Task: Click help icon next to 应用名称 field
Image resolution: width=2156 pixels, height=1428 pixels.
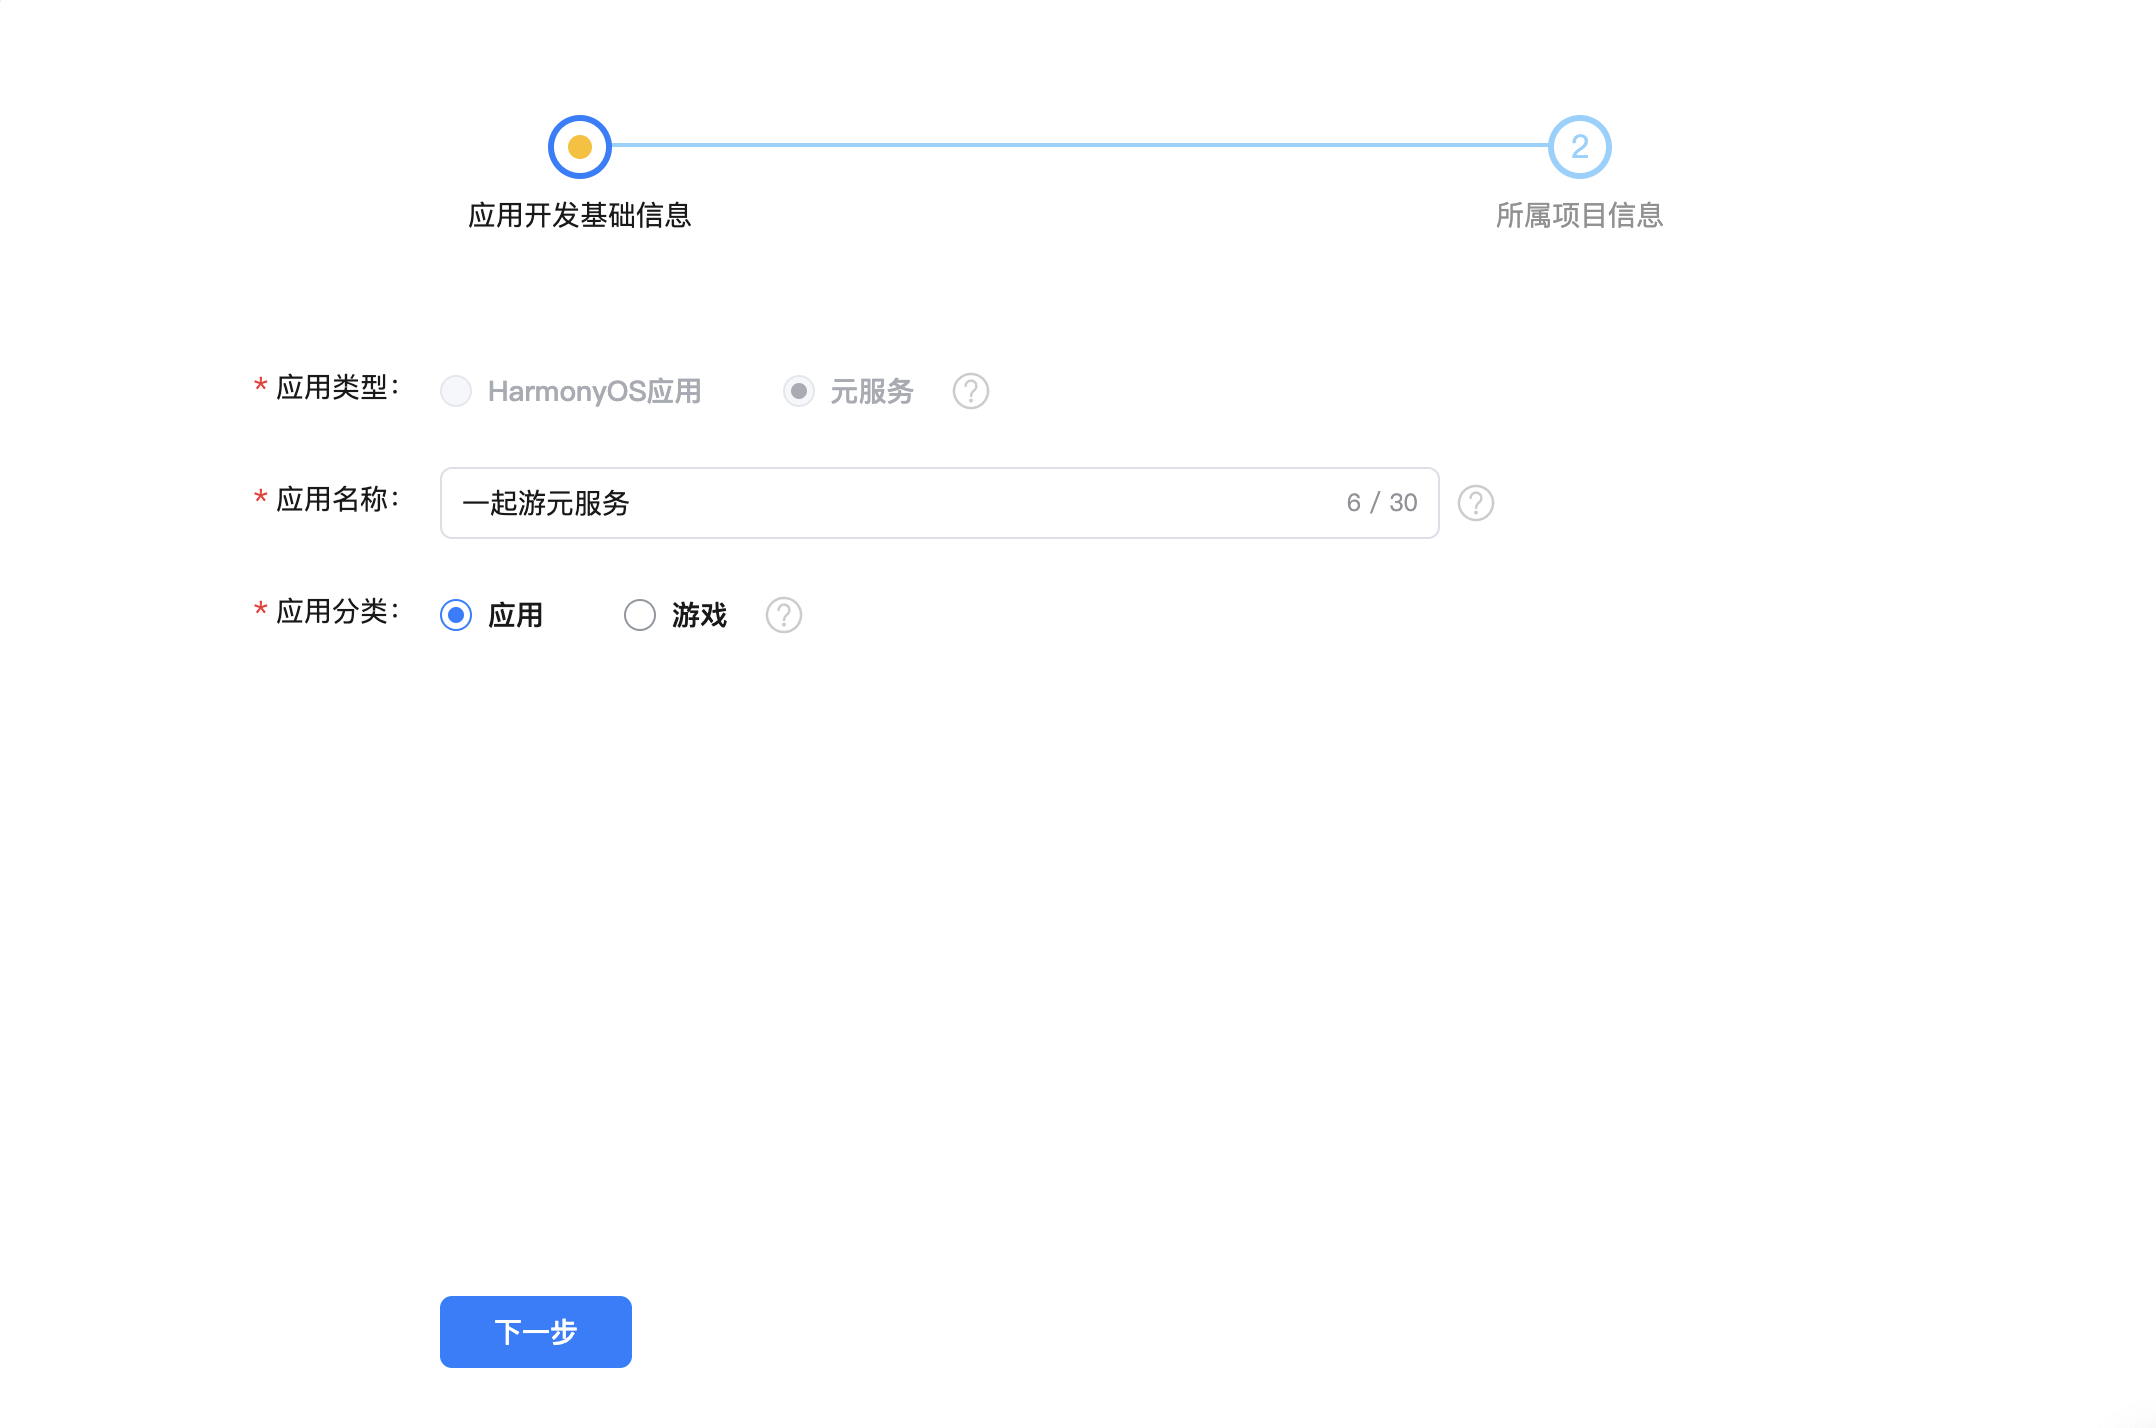Action: coord(1475,503)
